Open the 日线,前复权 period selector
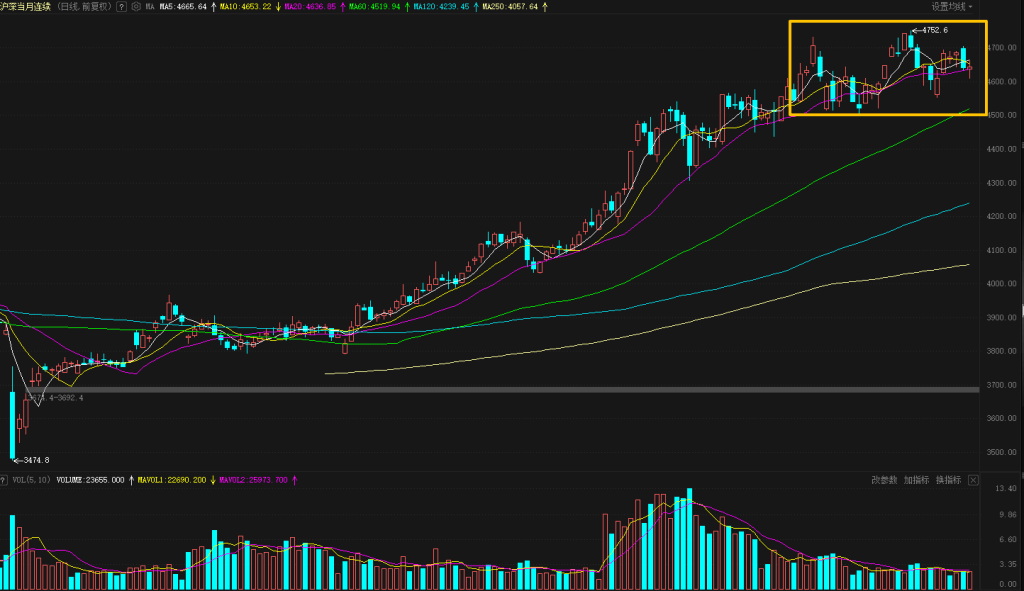 84,6
